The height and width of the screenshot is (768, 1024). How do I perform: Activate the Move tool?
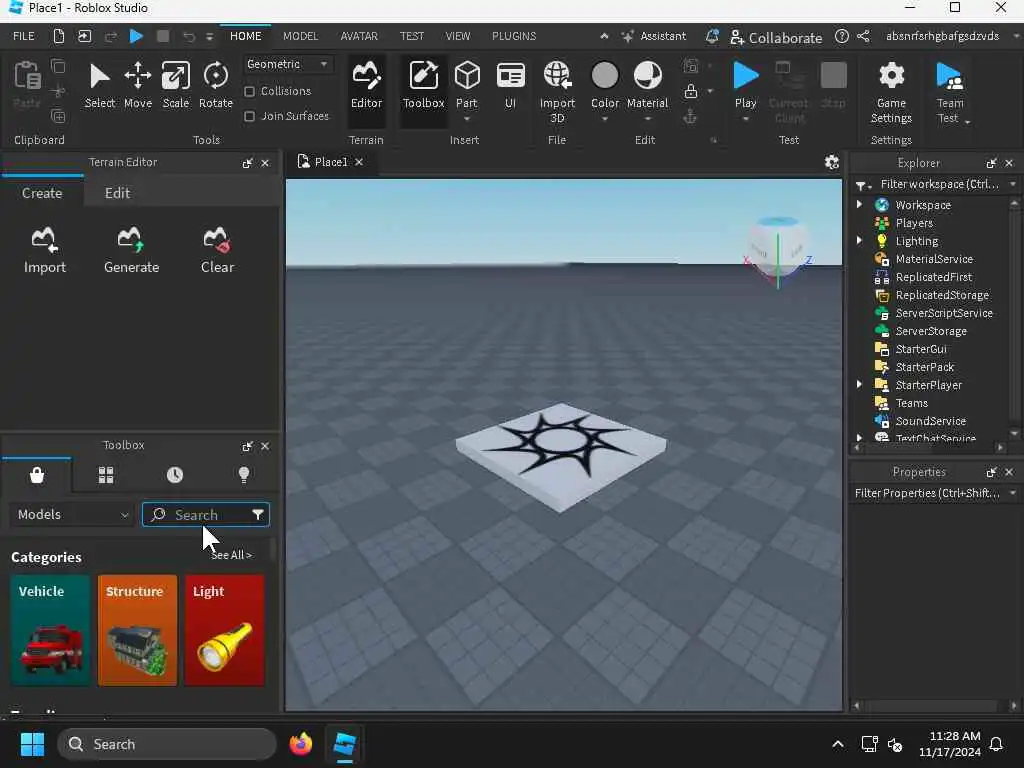click(138, 86)
